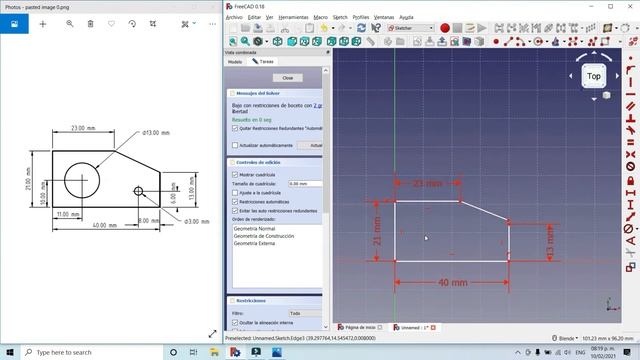The width and height of the screenshot is (640, 360).
Task: Open the Sketcher workbench dropdown
Action: (411, 28)
